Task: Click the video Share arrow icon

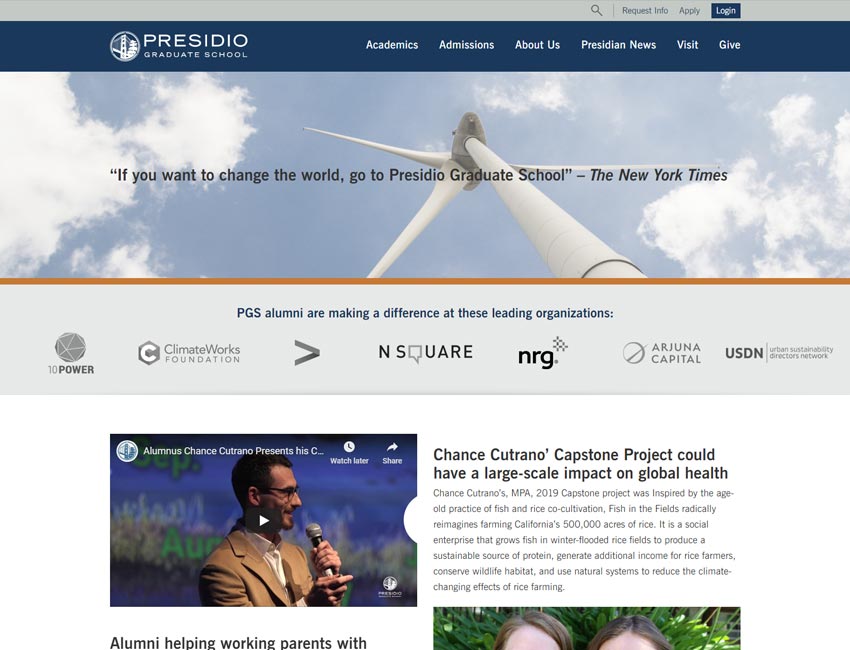Action: [x=392, y=447]
